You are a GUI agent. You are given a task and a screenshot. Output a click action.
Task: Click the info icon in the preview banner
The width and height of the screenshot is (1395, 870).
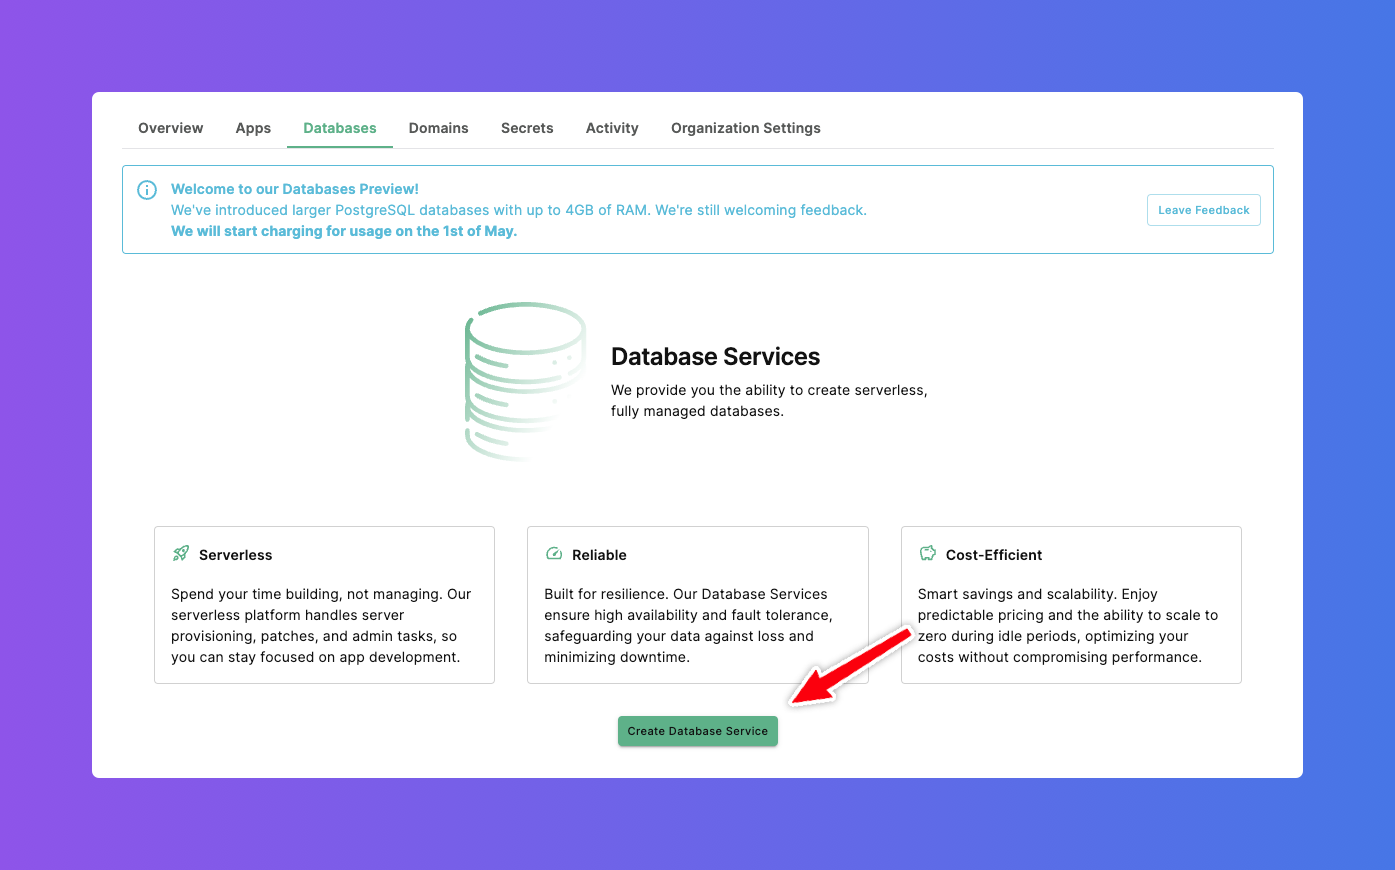(146, 189)
